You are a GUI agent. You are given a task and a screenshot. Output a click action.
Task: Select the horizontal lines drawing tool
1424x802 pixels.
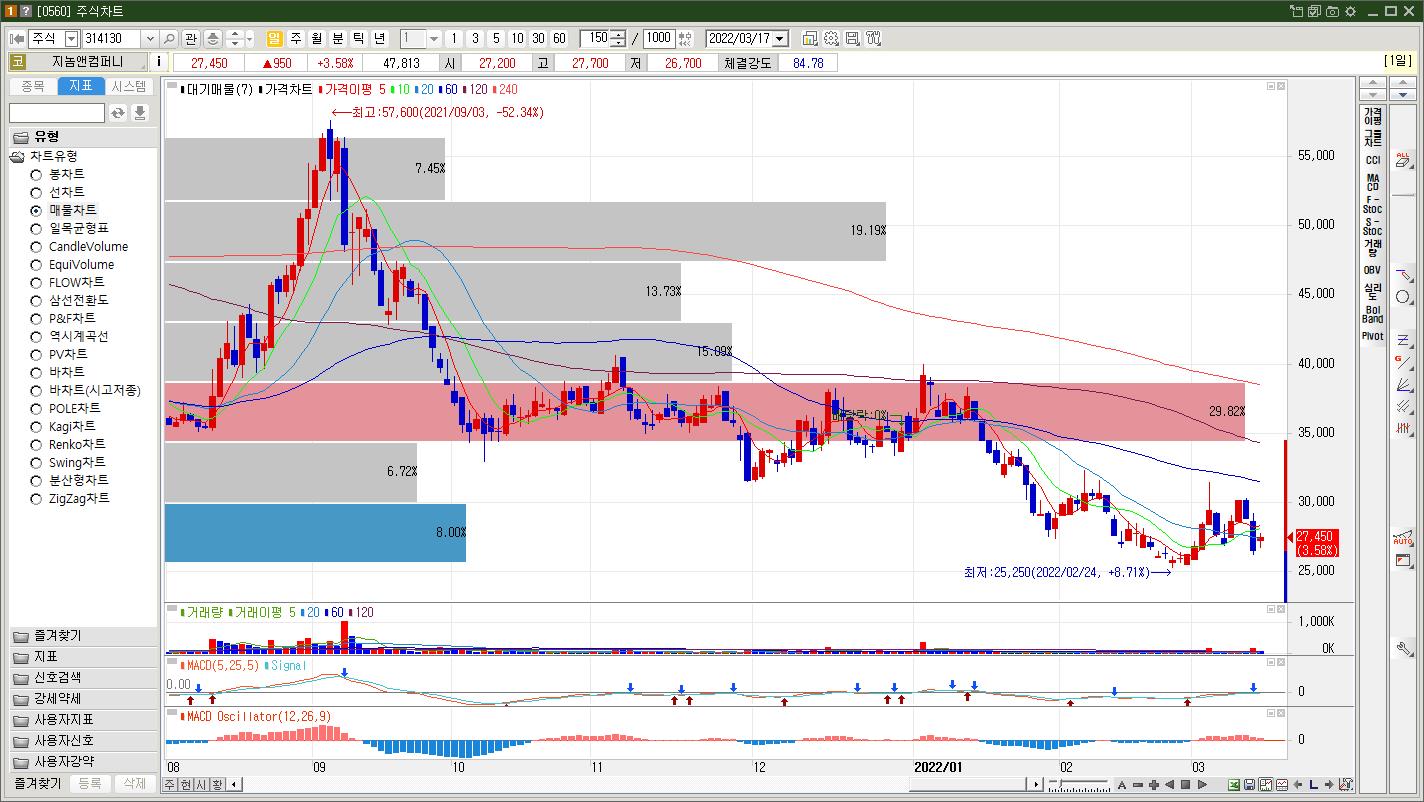coord(1403,340)
